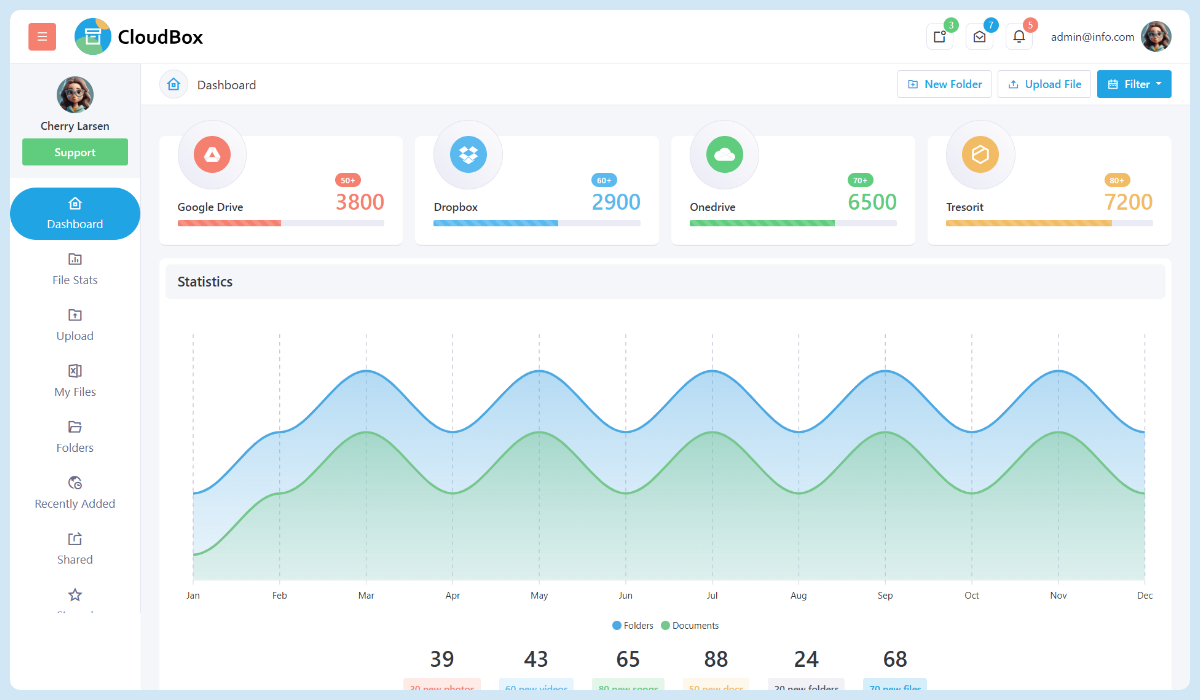Click the home icon in the breadcrumb bar
Viewport: 1200px width, 700px height.
click(173, 84)
